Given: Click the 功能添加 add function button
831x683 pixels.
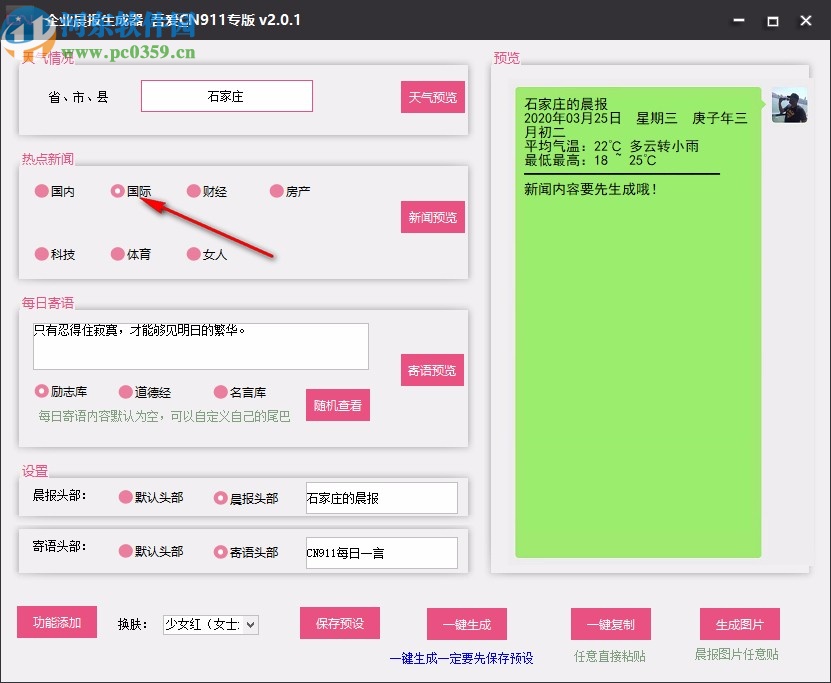Looking at the screenshot, I should pos(56,621).
